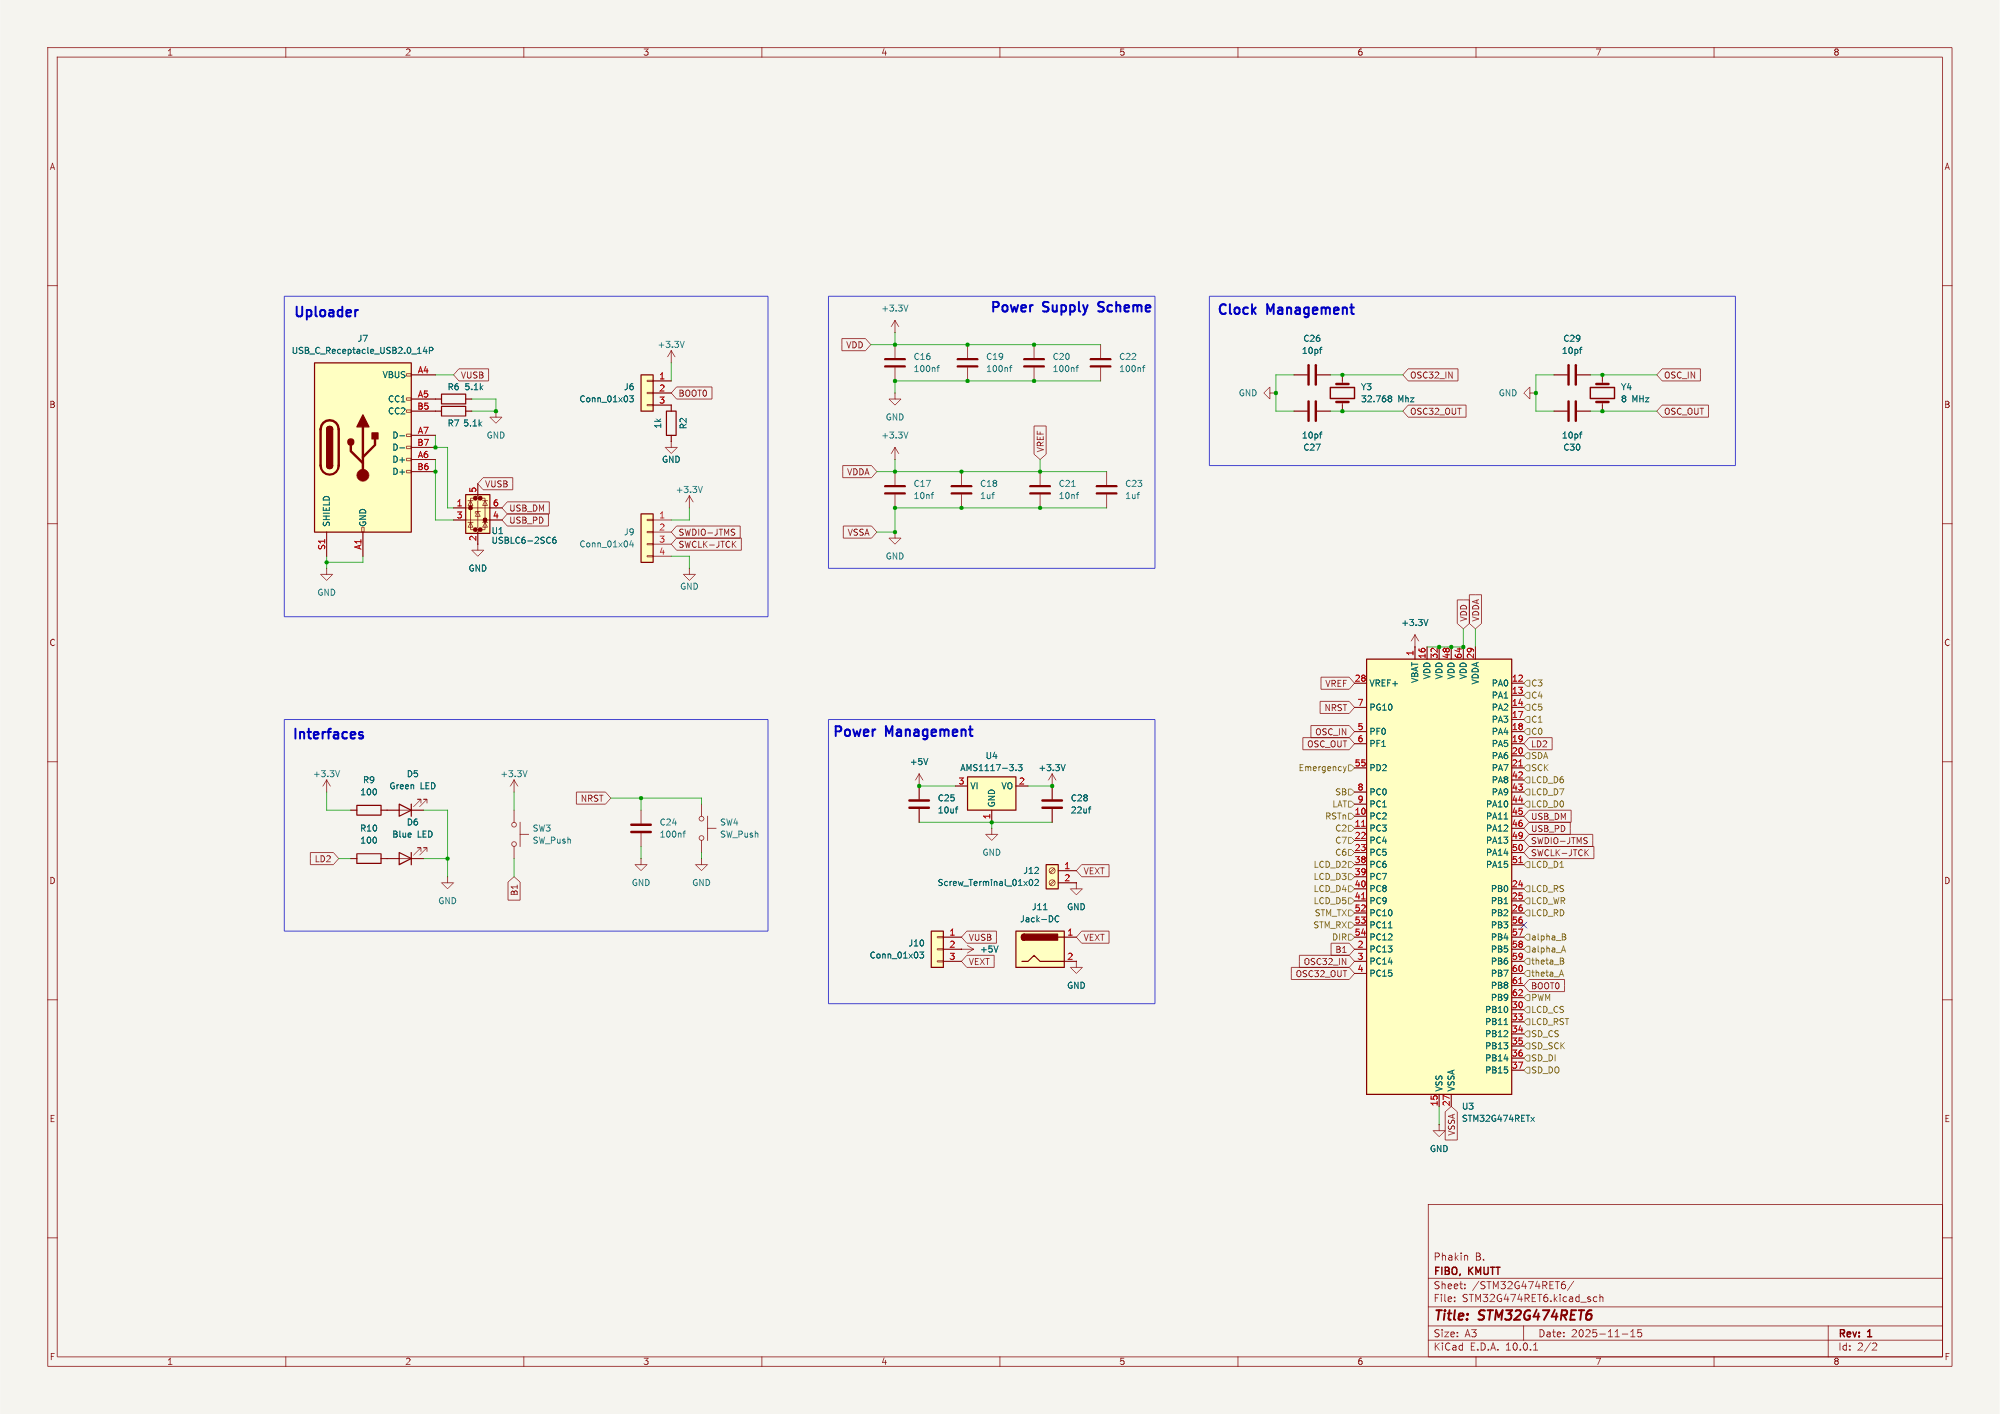Image resolution: width=2000 pixels, height=1414 pixels.
Task: Select the D5 Green LED symbol
Action: pos(406,809)
